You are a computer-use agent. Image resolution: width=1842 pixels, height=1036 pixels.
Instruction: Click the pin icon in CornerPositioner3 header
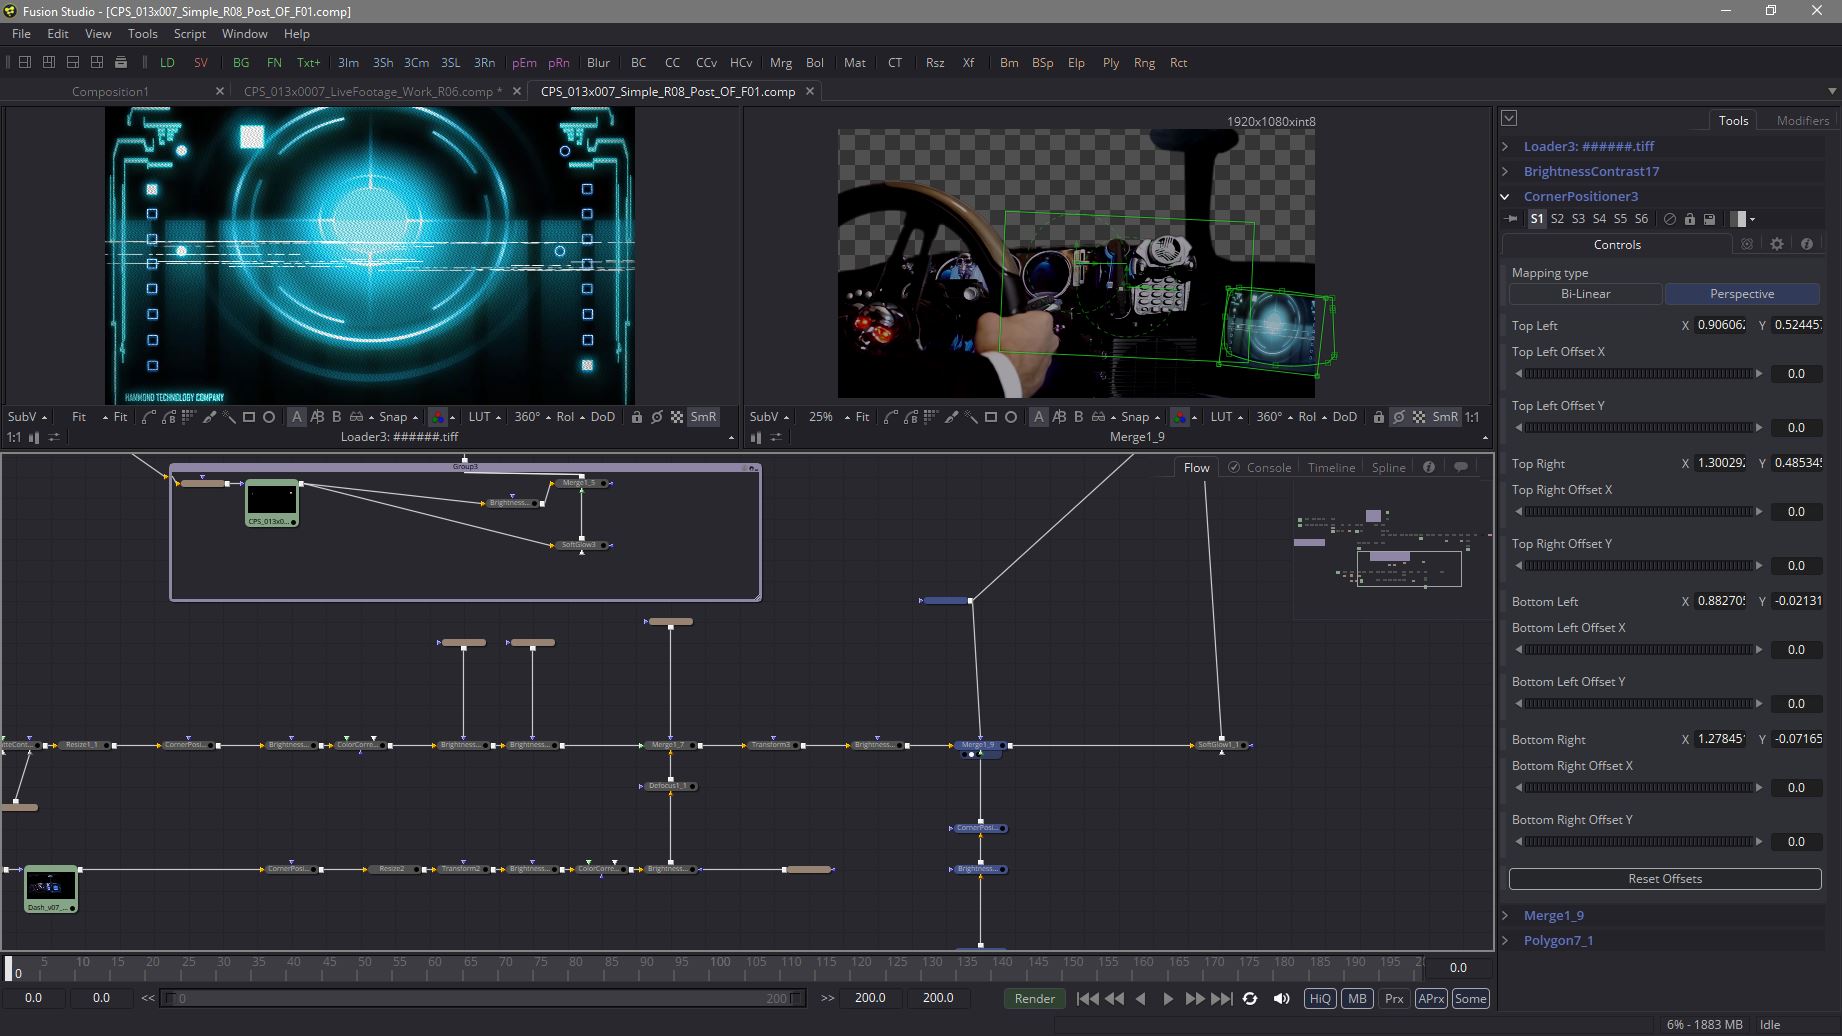pos(1512,219)
